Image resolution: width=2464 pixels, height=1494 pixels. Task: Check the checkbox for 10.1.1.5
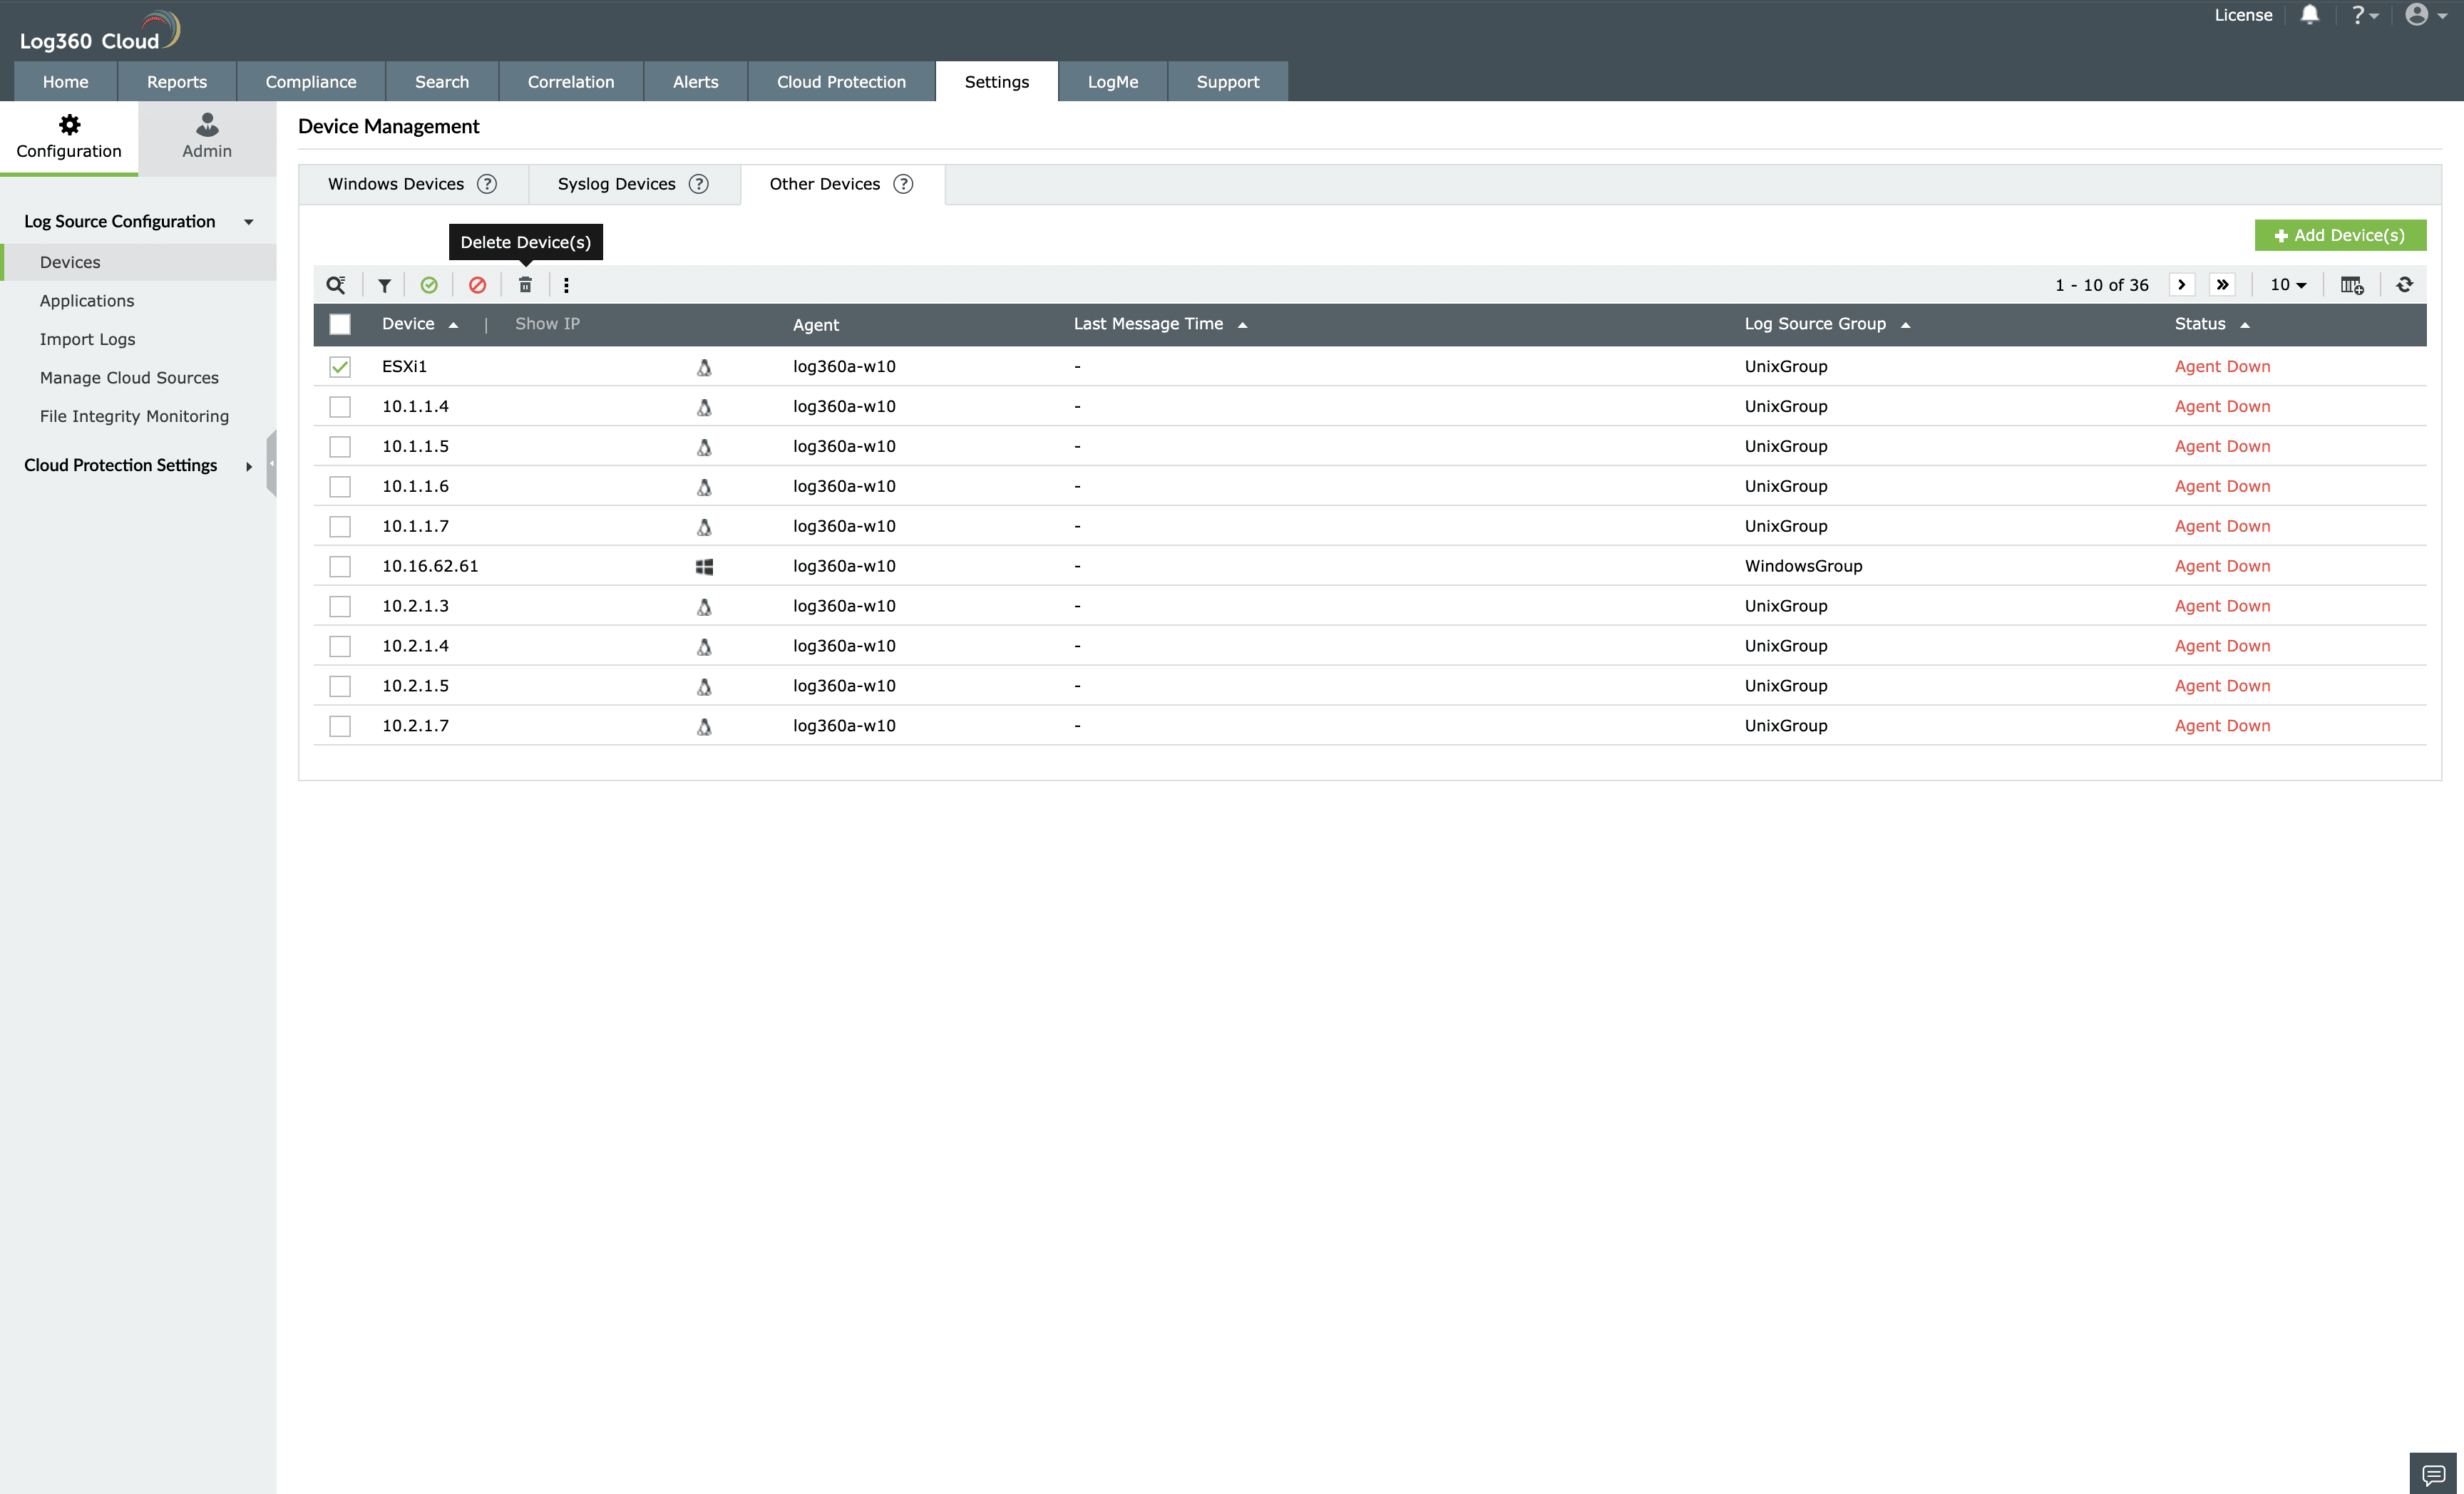tap(340, 446)
